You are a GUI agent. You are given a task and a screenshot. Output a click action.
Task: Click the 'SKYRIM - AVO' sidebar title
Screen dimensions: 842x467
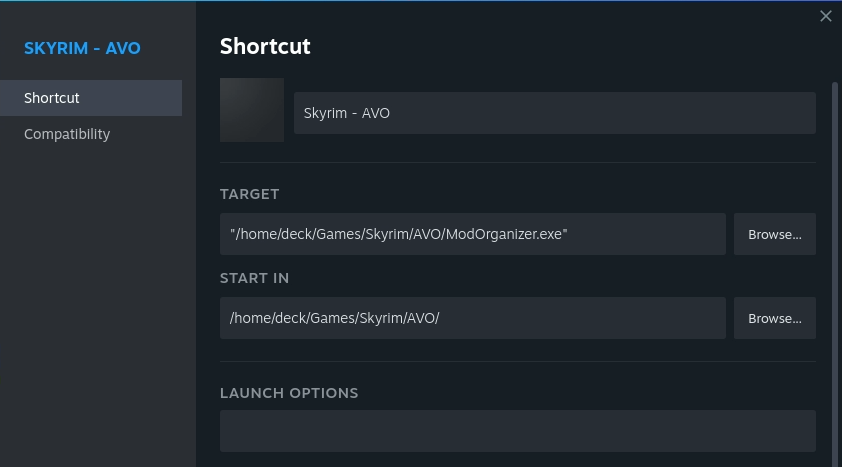(82, 48)
